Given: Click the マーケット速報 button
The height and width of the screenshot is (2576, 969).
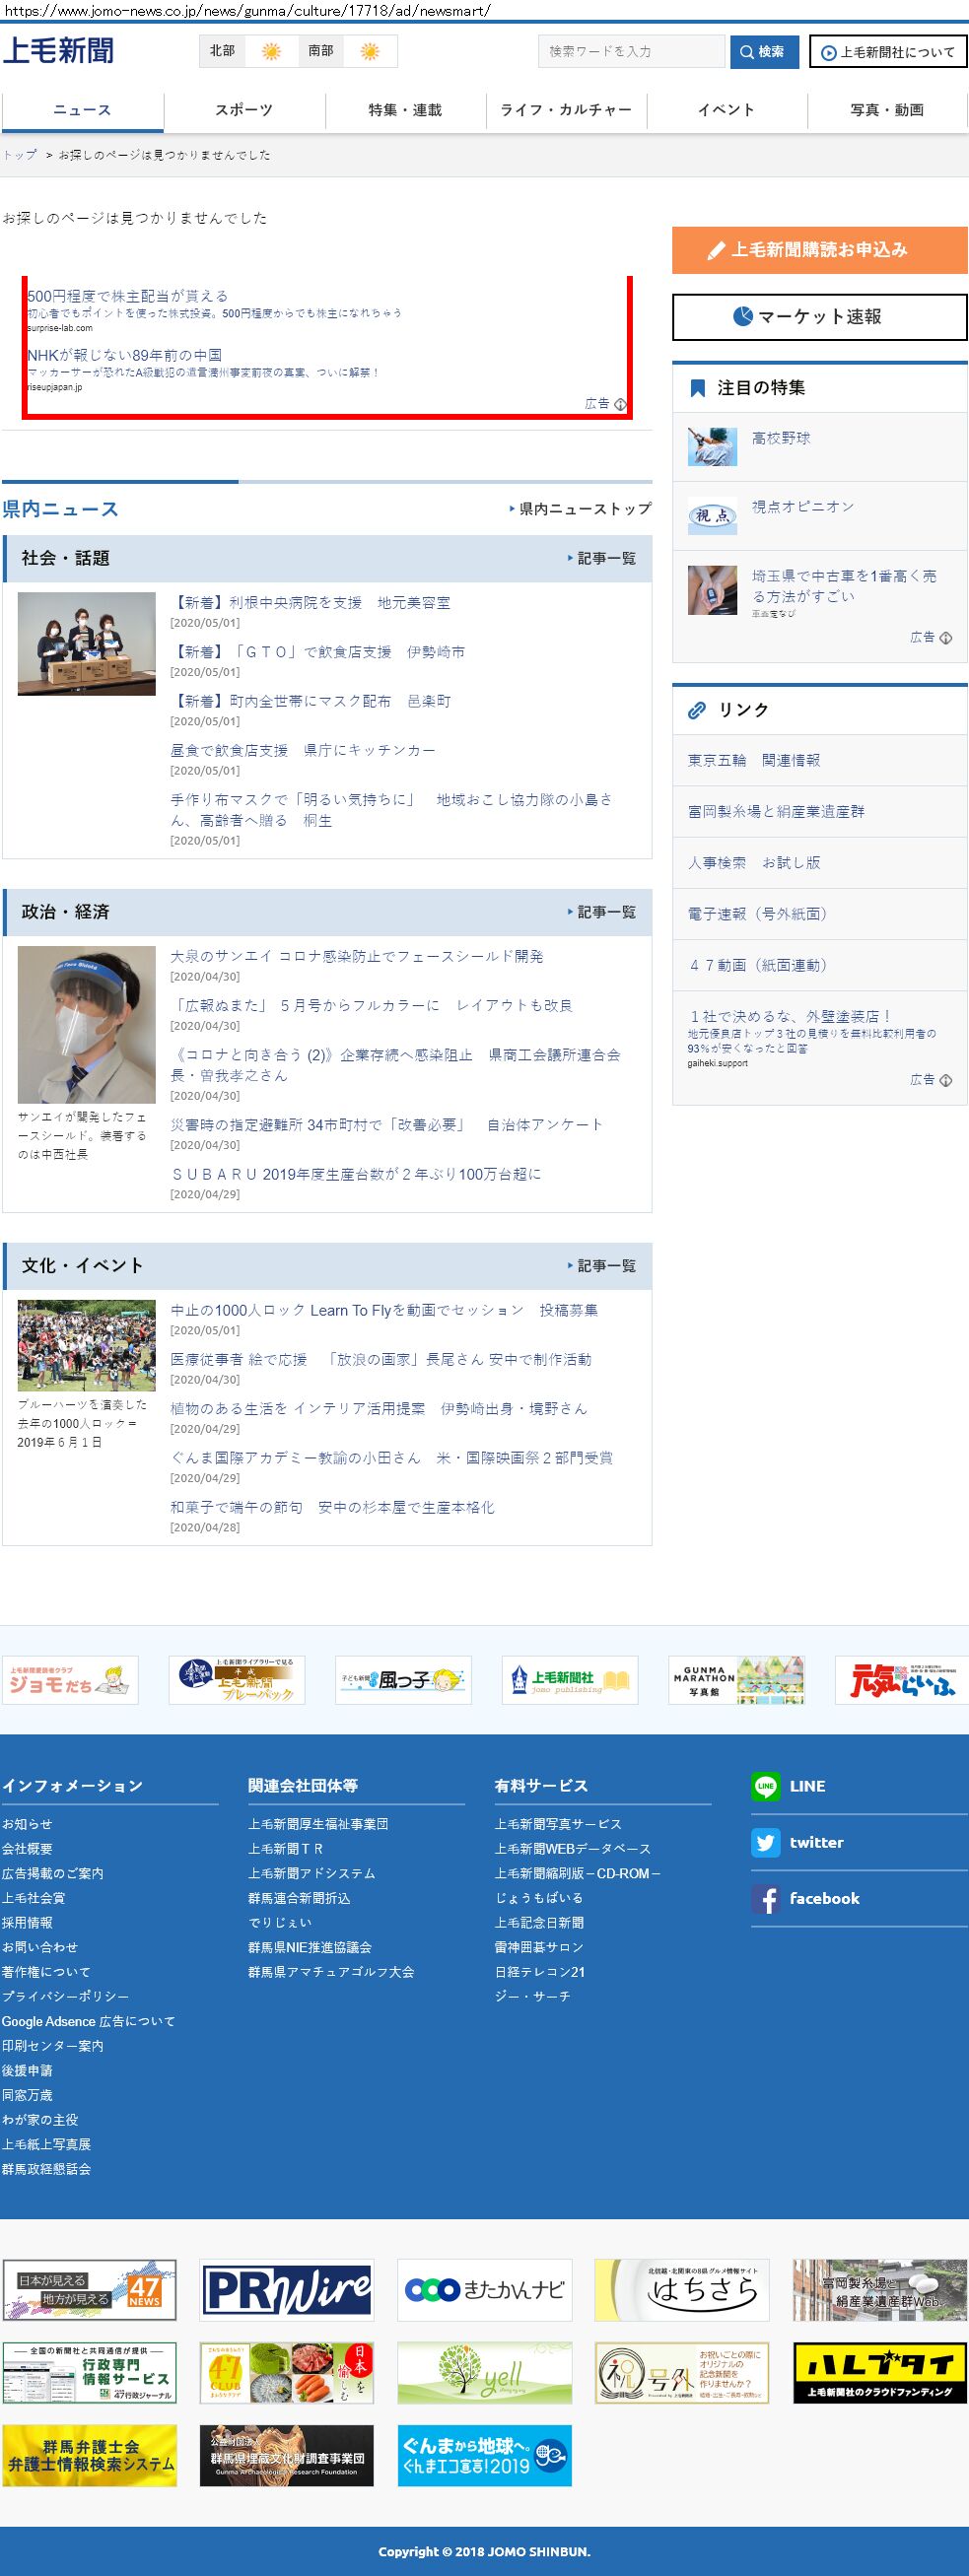Looking at the screenshot, I should point(819,317).
